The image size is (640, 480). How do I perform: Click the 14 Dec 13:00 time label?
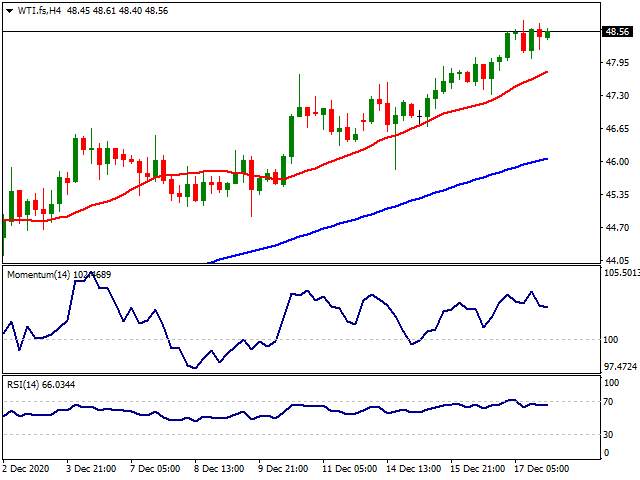414,469
